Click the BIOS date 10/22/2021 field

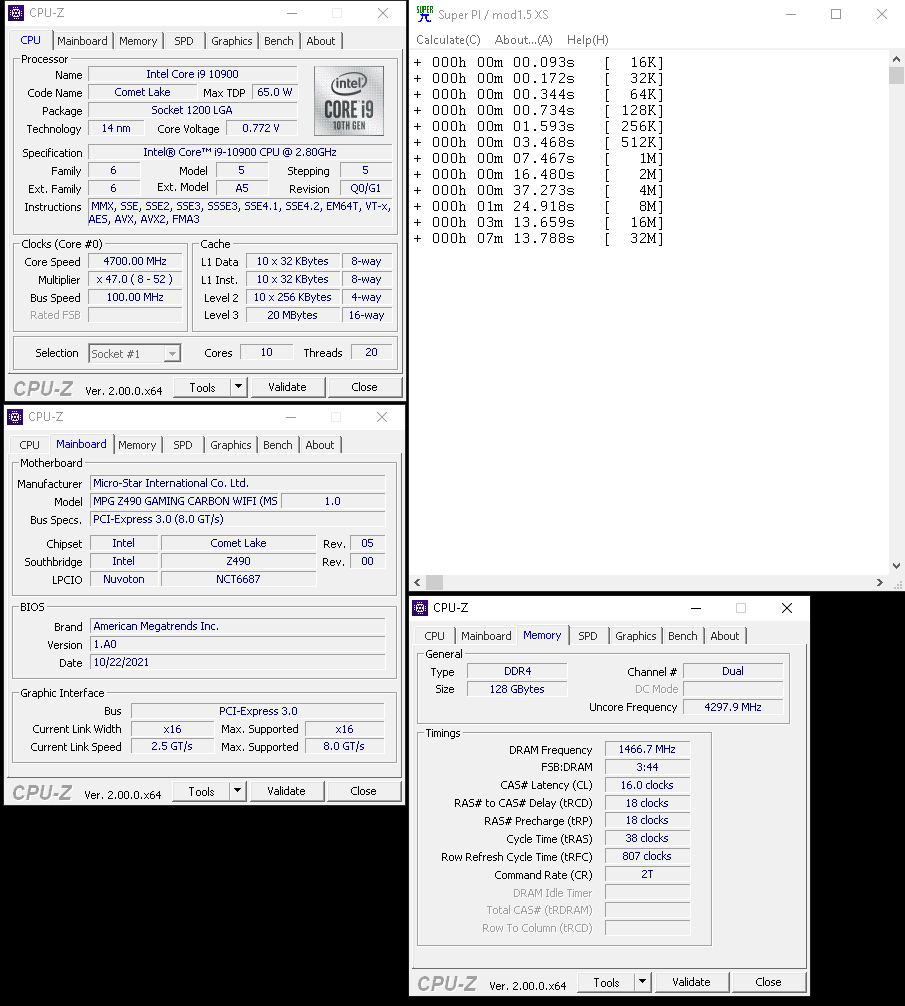pyautogui.click(x=238, y=662)
